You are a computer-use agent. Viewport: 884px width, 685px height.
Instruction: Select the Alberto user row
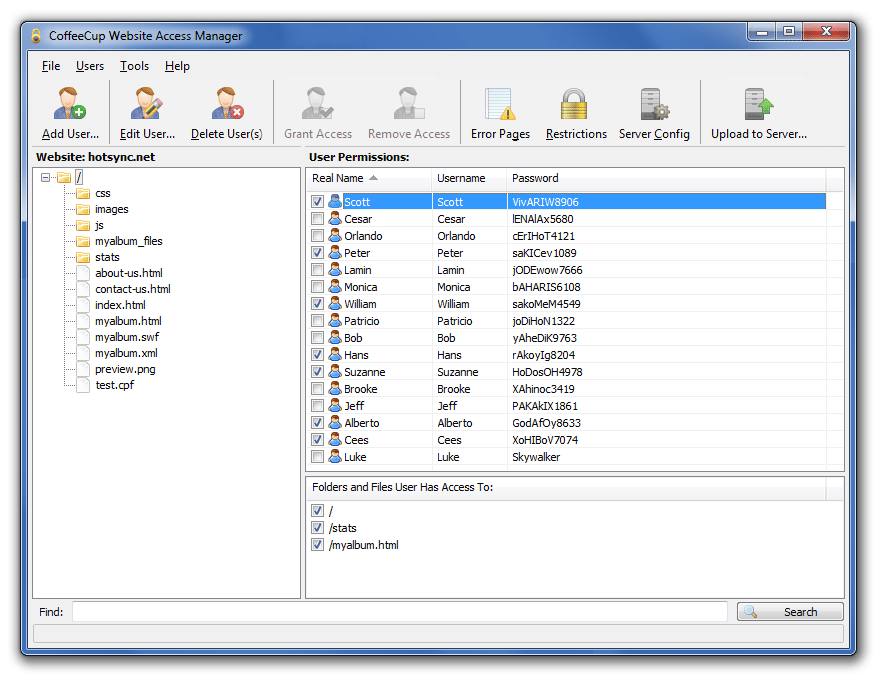(x=567, y=423)
